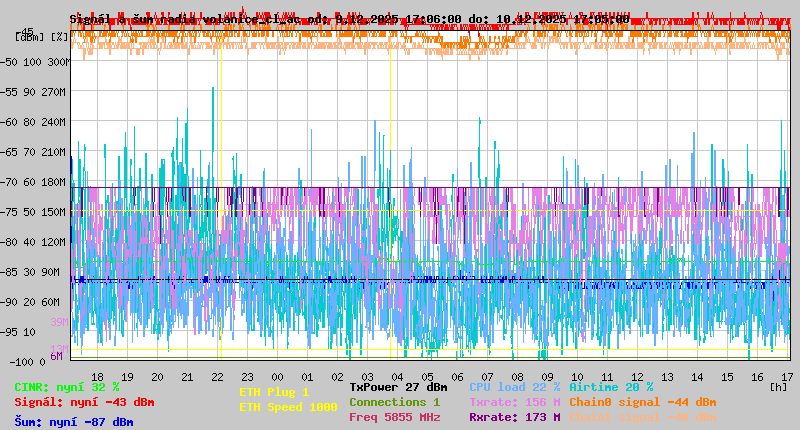Click the 180M label on the Y axis
The height and width of the screenshot is (430, 800).
[x=54, y=182]
